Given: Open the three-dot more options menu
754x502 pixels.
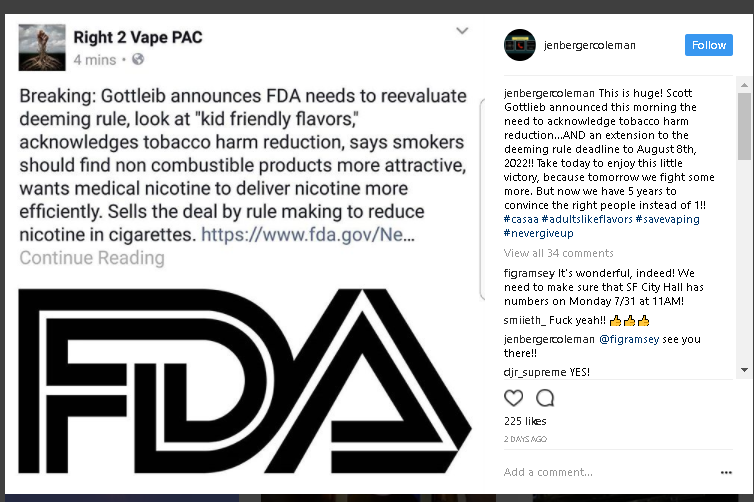Looking at the screenshot, I should [726, 472].
